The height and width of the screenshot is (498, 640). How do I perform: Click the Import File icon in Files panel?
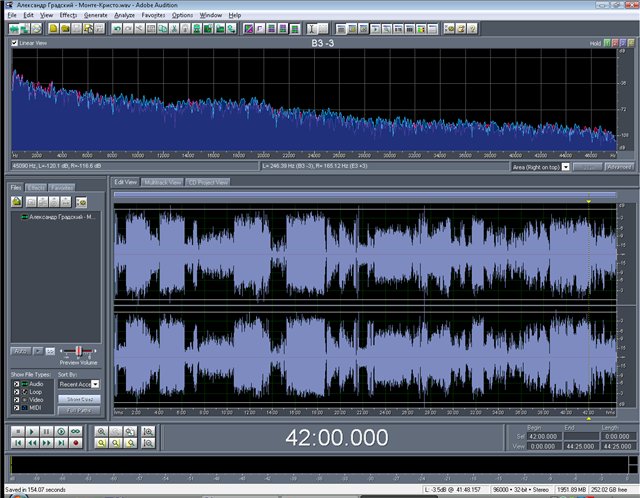[x=17, y=201]
